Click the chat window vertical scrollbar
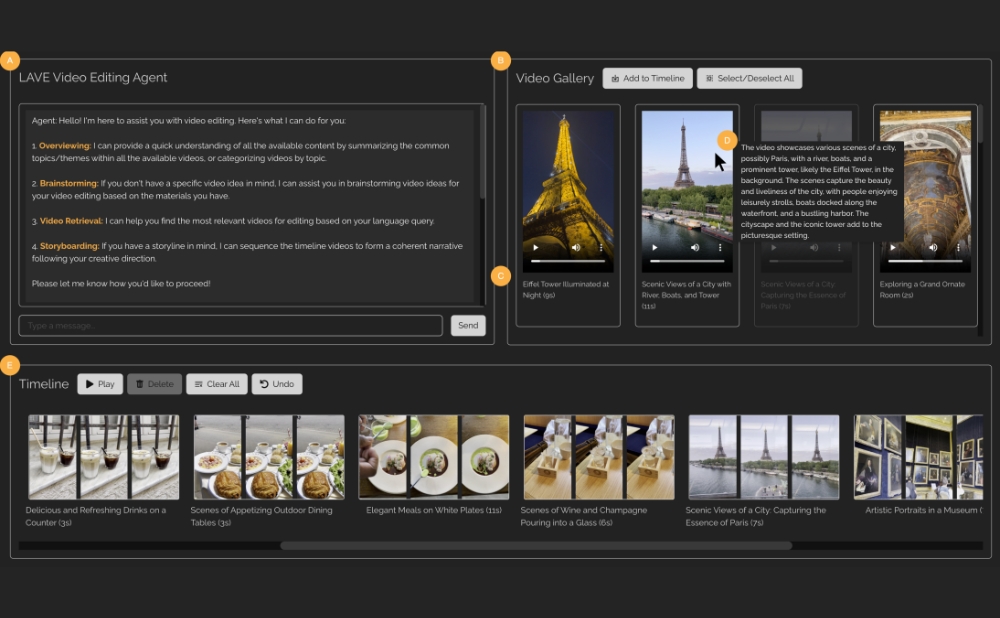Image resolution: width=1000 pixels, height=618 pixels. pos(482,152)
